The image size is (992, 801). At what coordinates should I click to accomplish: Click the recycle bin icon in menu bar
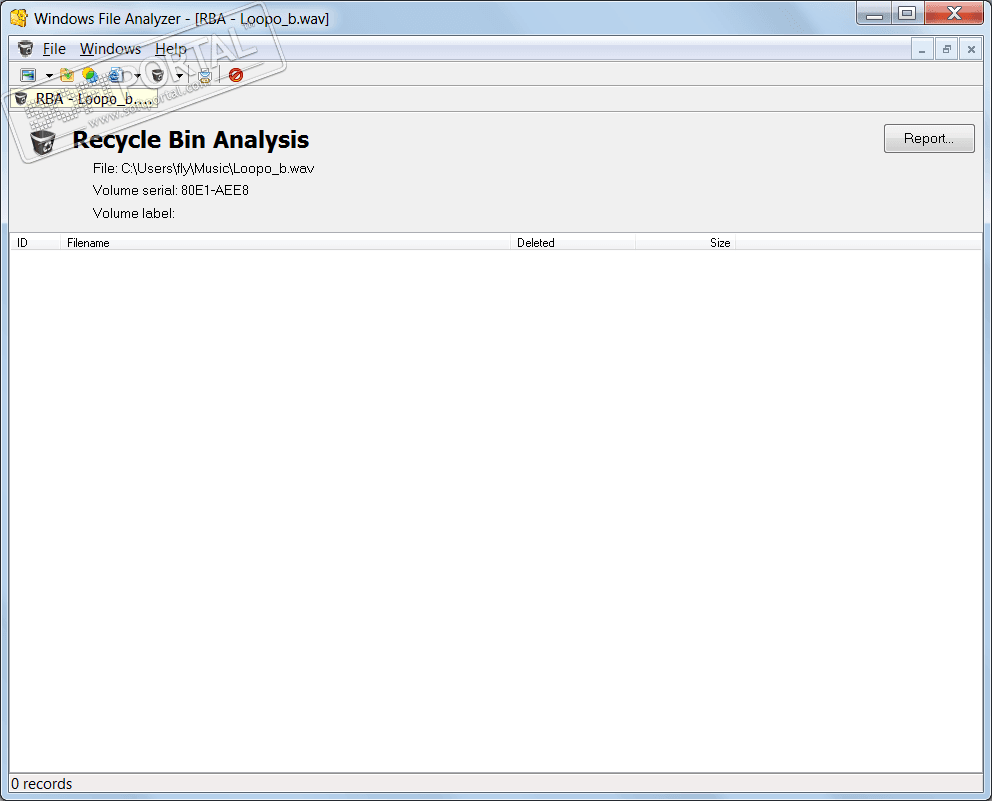(x=25, y=49)
